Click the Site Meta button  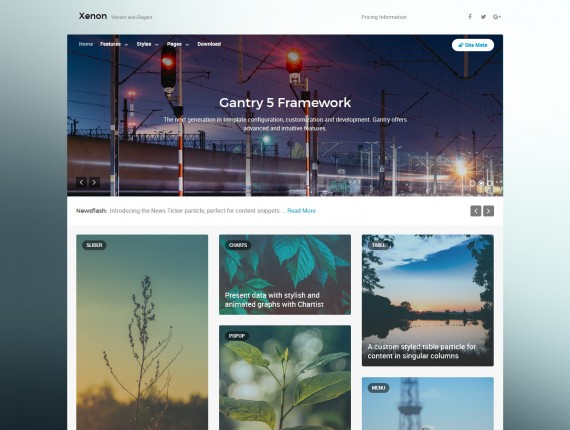tap(473, 45)
